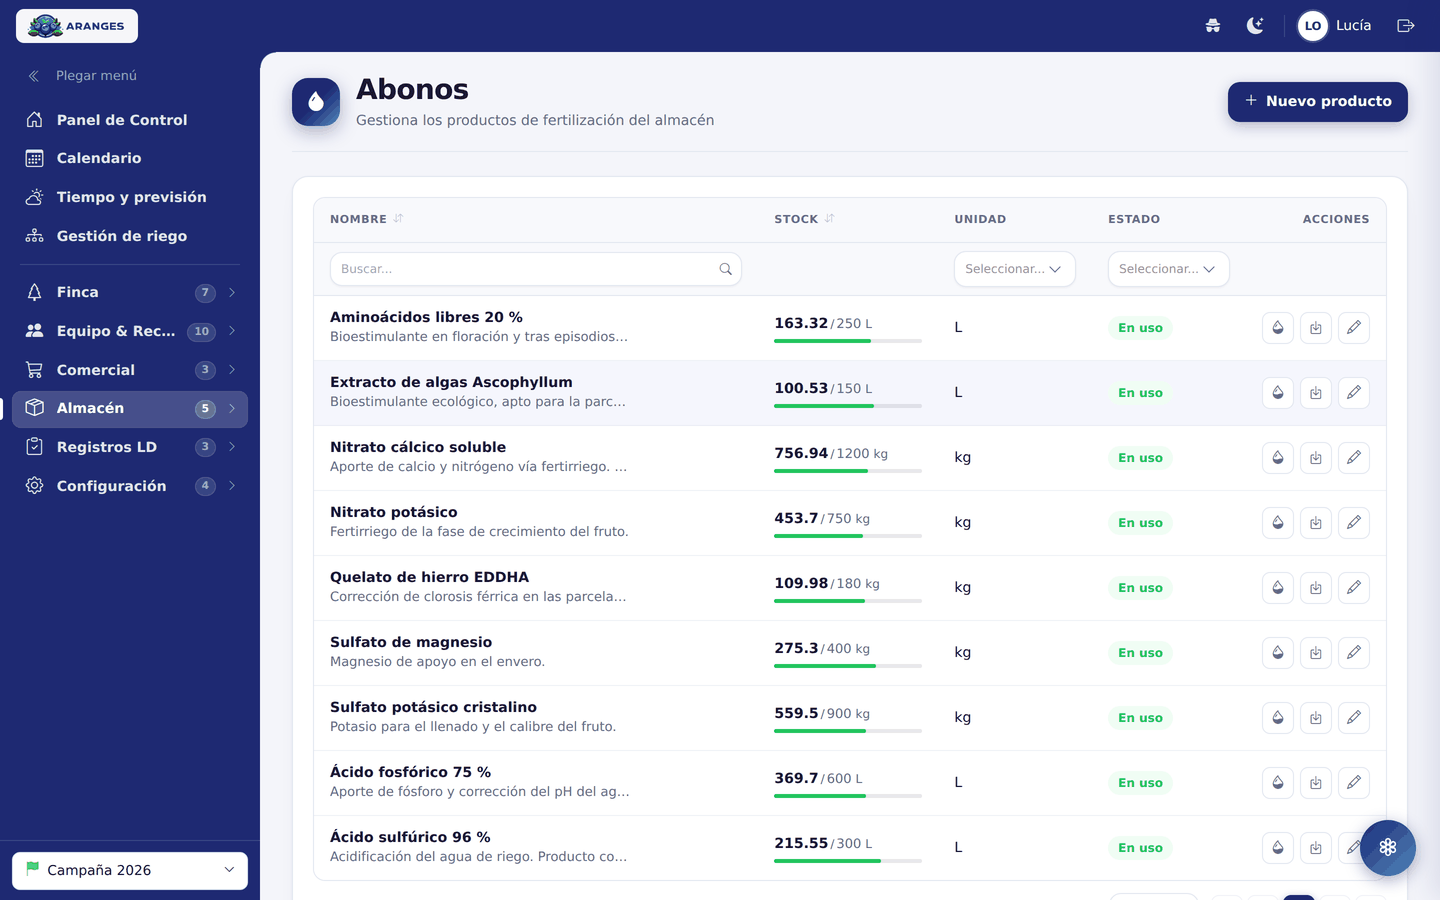Open Gestión de riego
The height and width of the screenshot is (900, 1440).
click(x=130, y=236)
